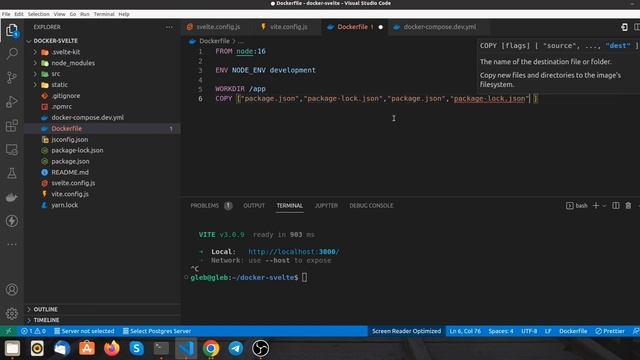The width and height of the screenshot is (640, 360).
Task: Click the LF end-of-line indicator
Action: 548,331
